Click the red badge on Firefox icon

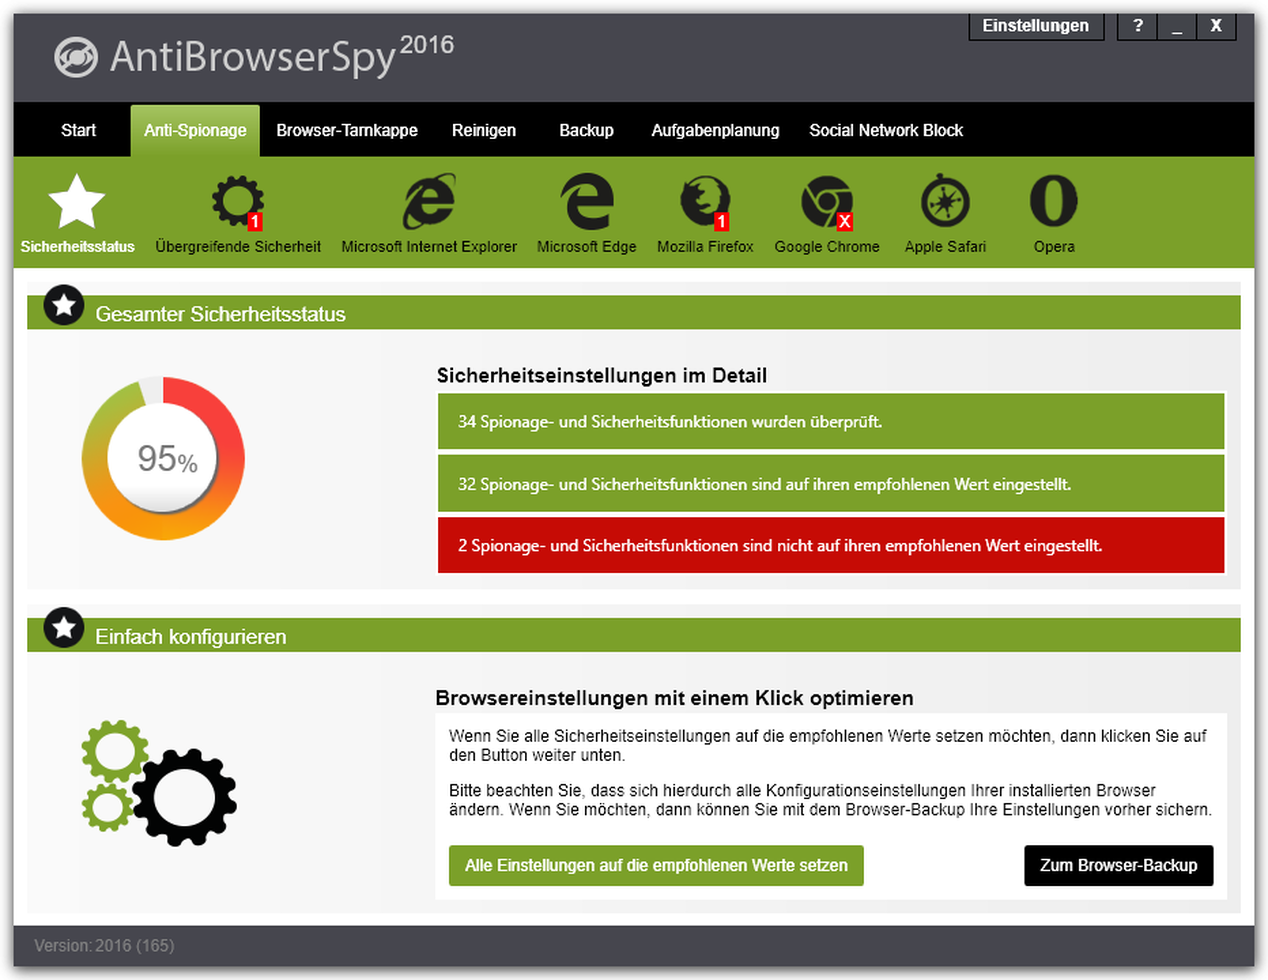pos(721,222)
